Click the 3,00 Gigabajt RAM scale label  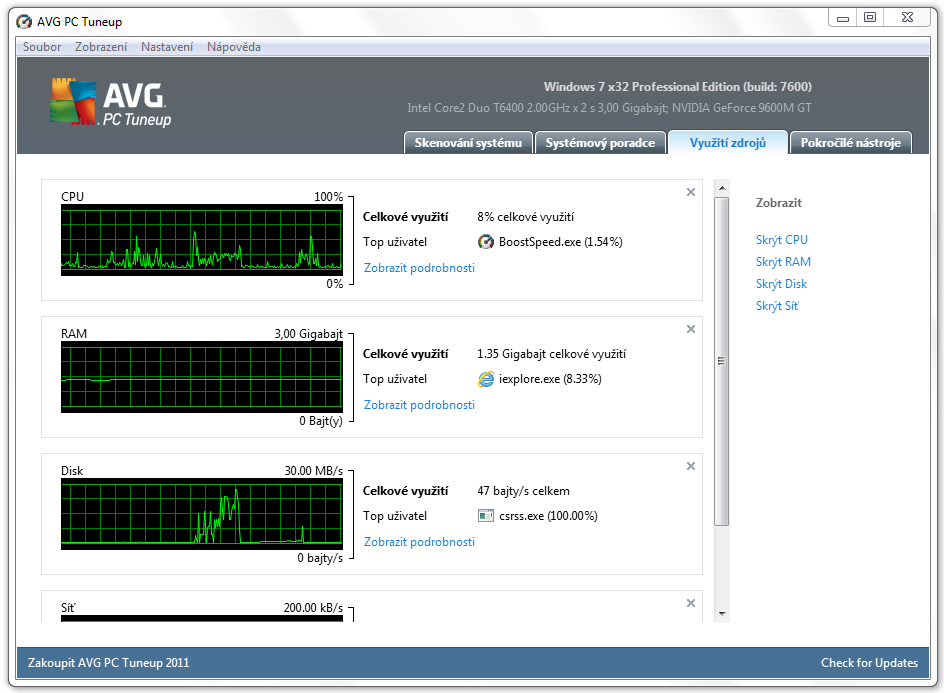pyautogui.click(x=309, y=334)
